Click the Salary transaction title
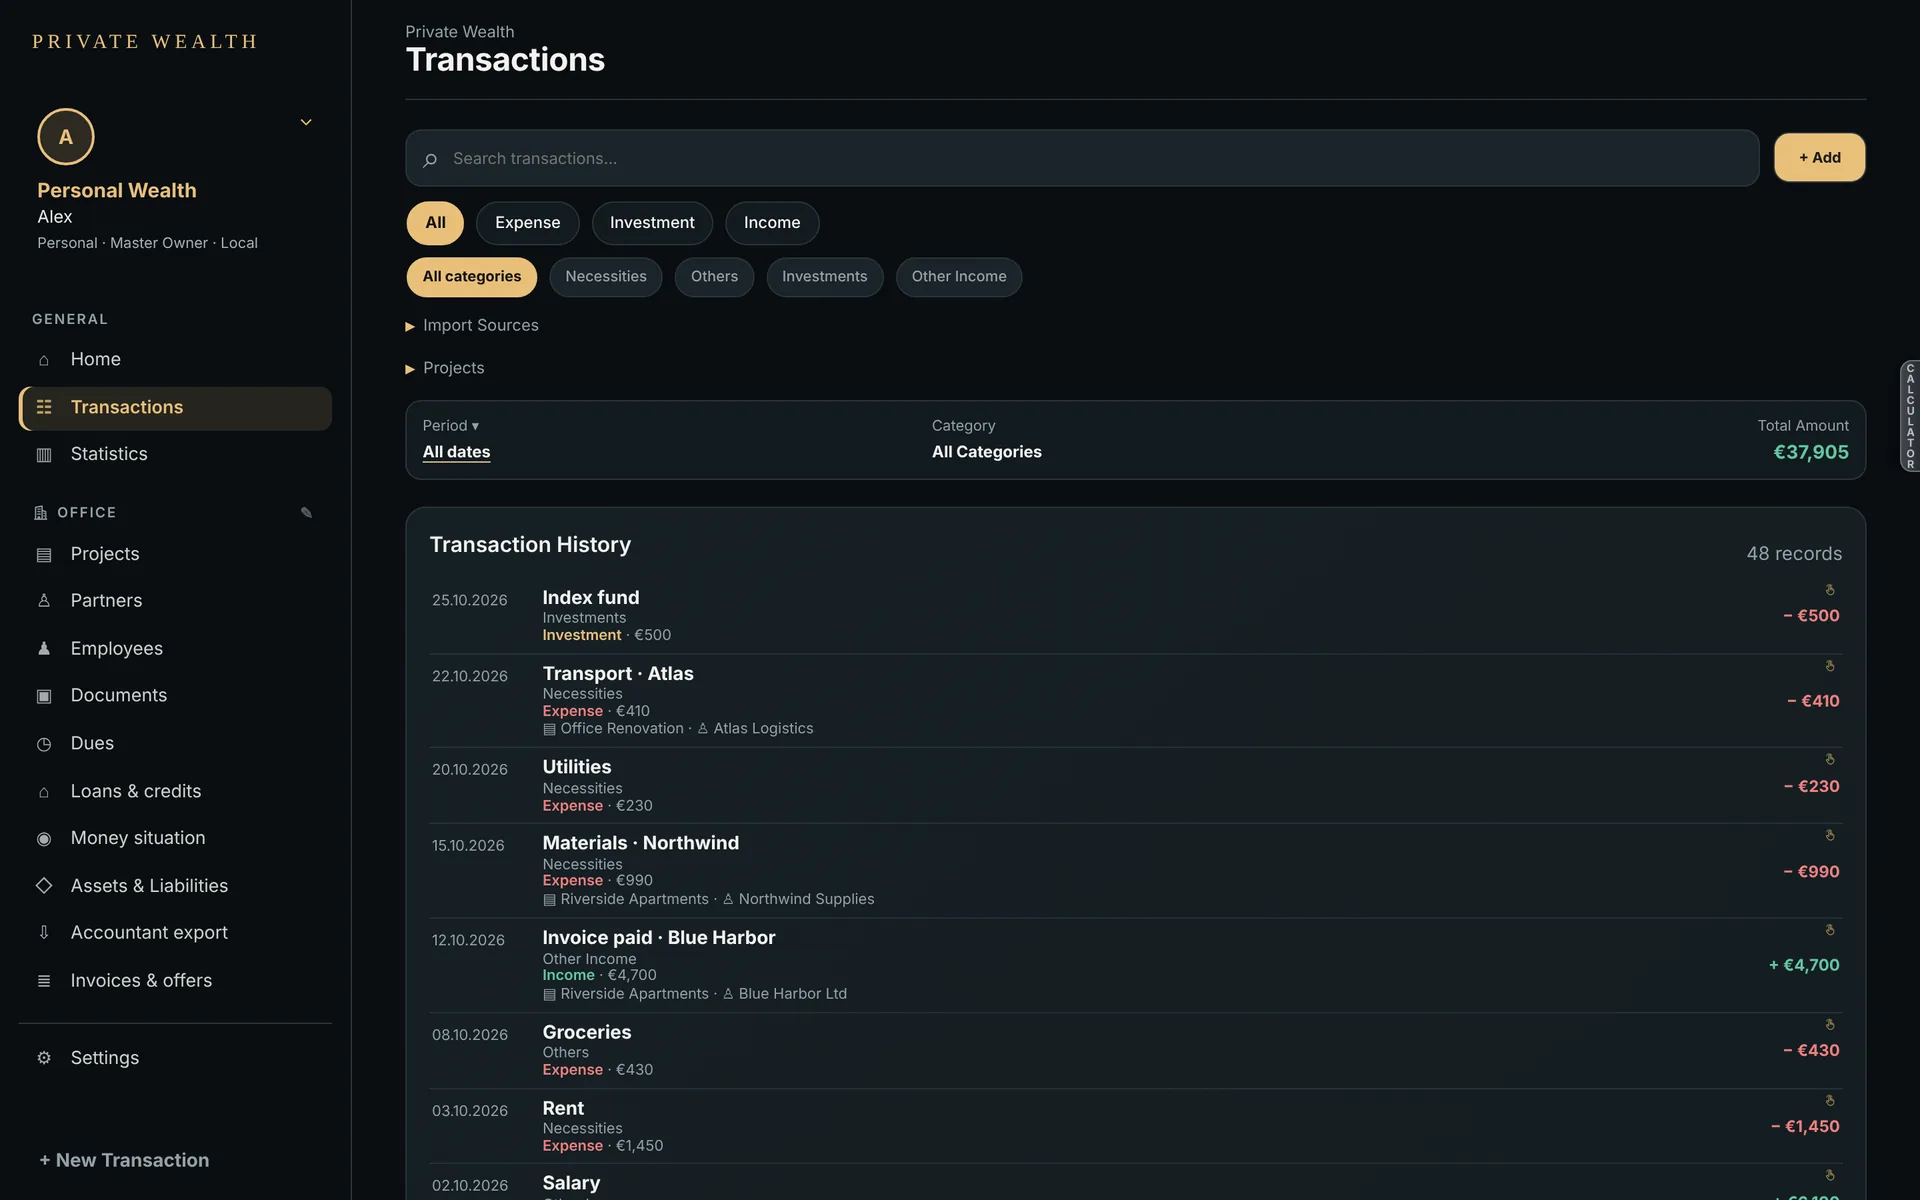The image size is (1920, 1200). (x=571, y=1184)
